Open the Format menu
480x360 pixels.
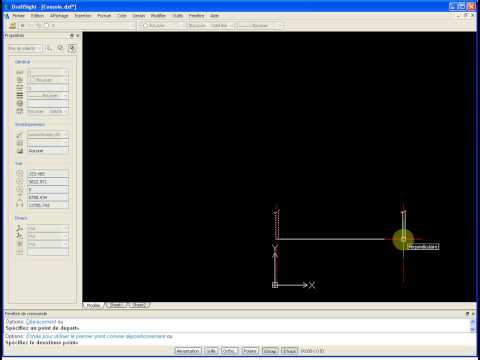104,16
